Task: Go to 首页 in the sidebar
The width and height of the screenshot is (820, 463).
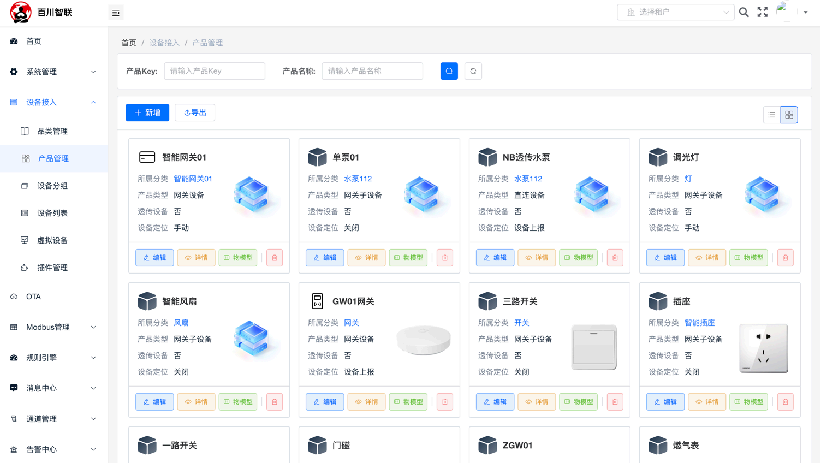Action: pyautogui.click(x=34, y=41)
